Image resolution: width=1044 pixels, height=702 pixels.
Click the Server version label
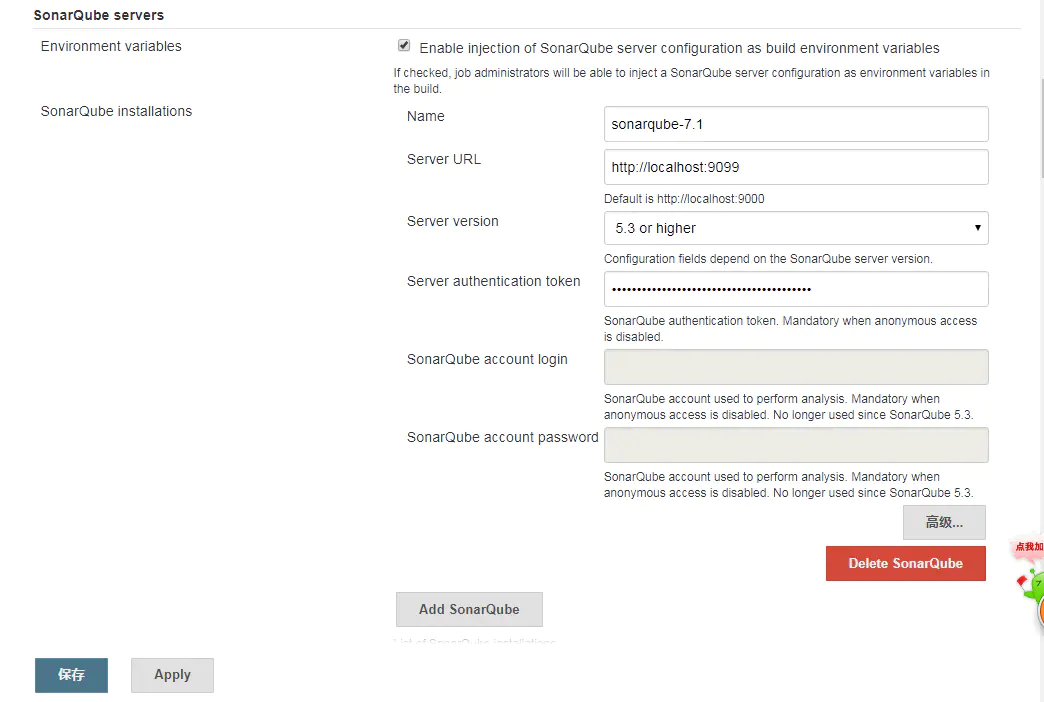click(x=452, y=221)
